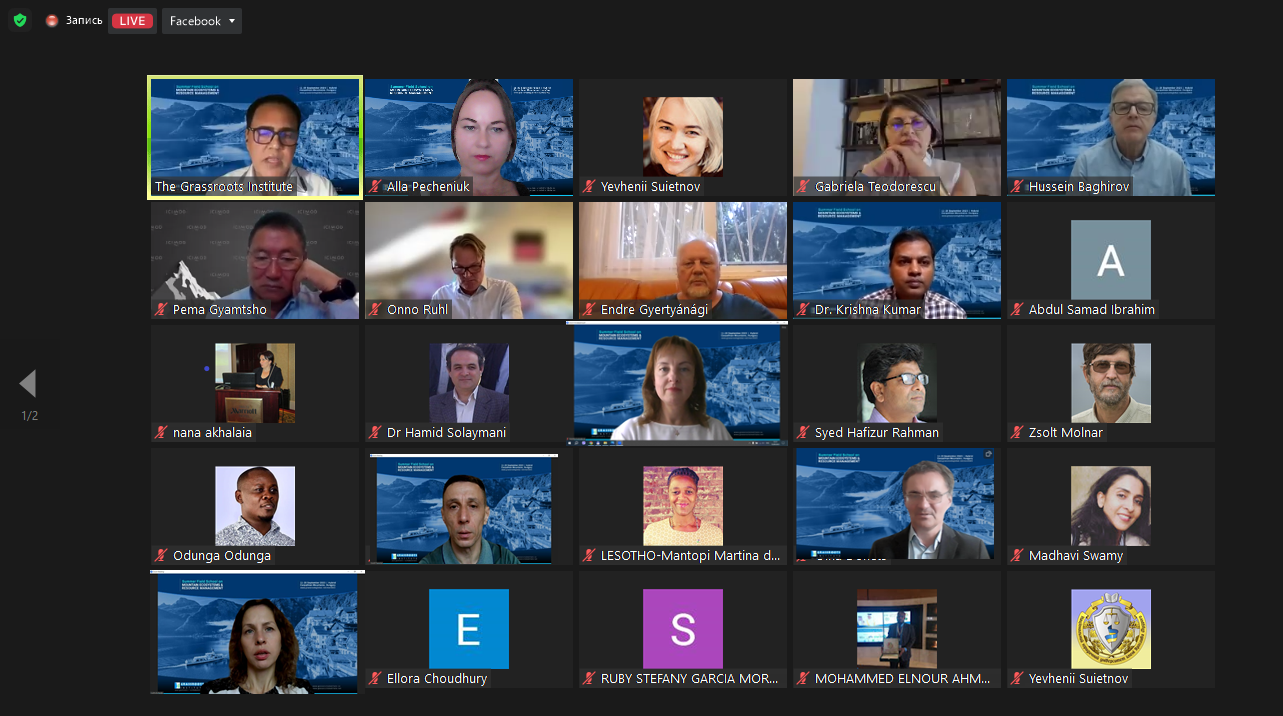Go to previous gallery page with left arrow
Viewport: 1283px width, 716px height.
tap(28, 384)
